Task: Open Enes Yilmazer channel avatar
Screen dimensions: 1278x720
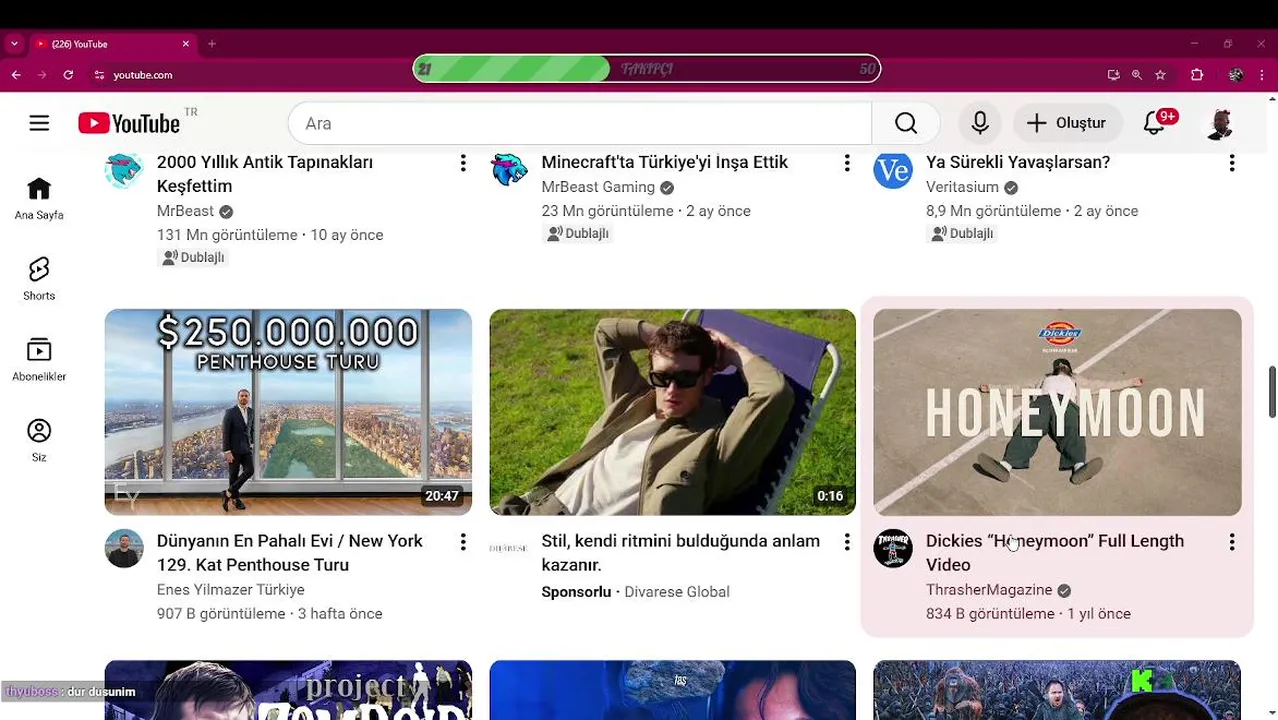Action: click(x=124, y=548)
